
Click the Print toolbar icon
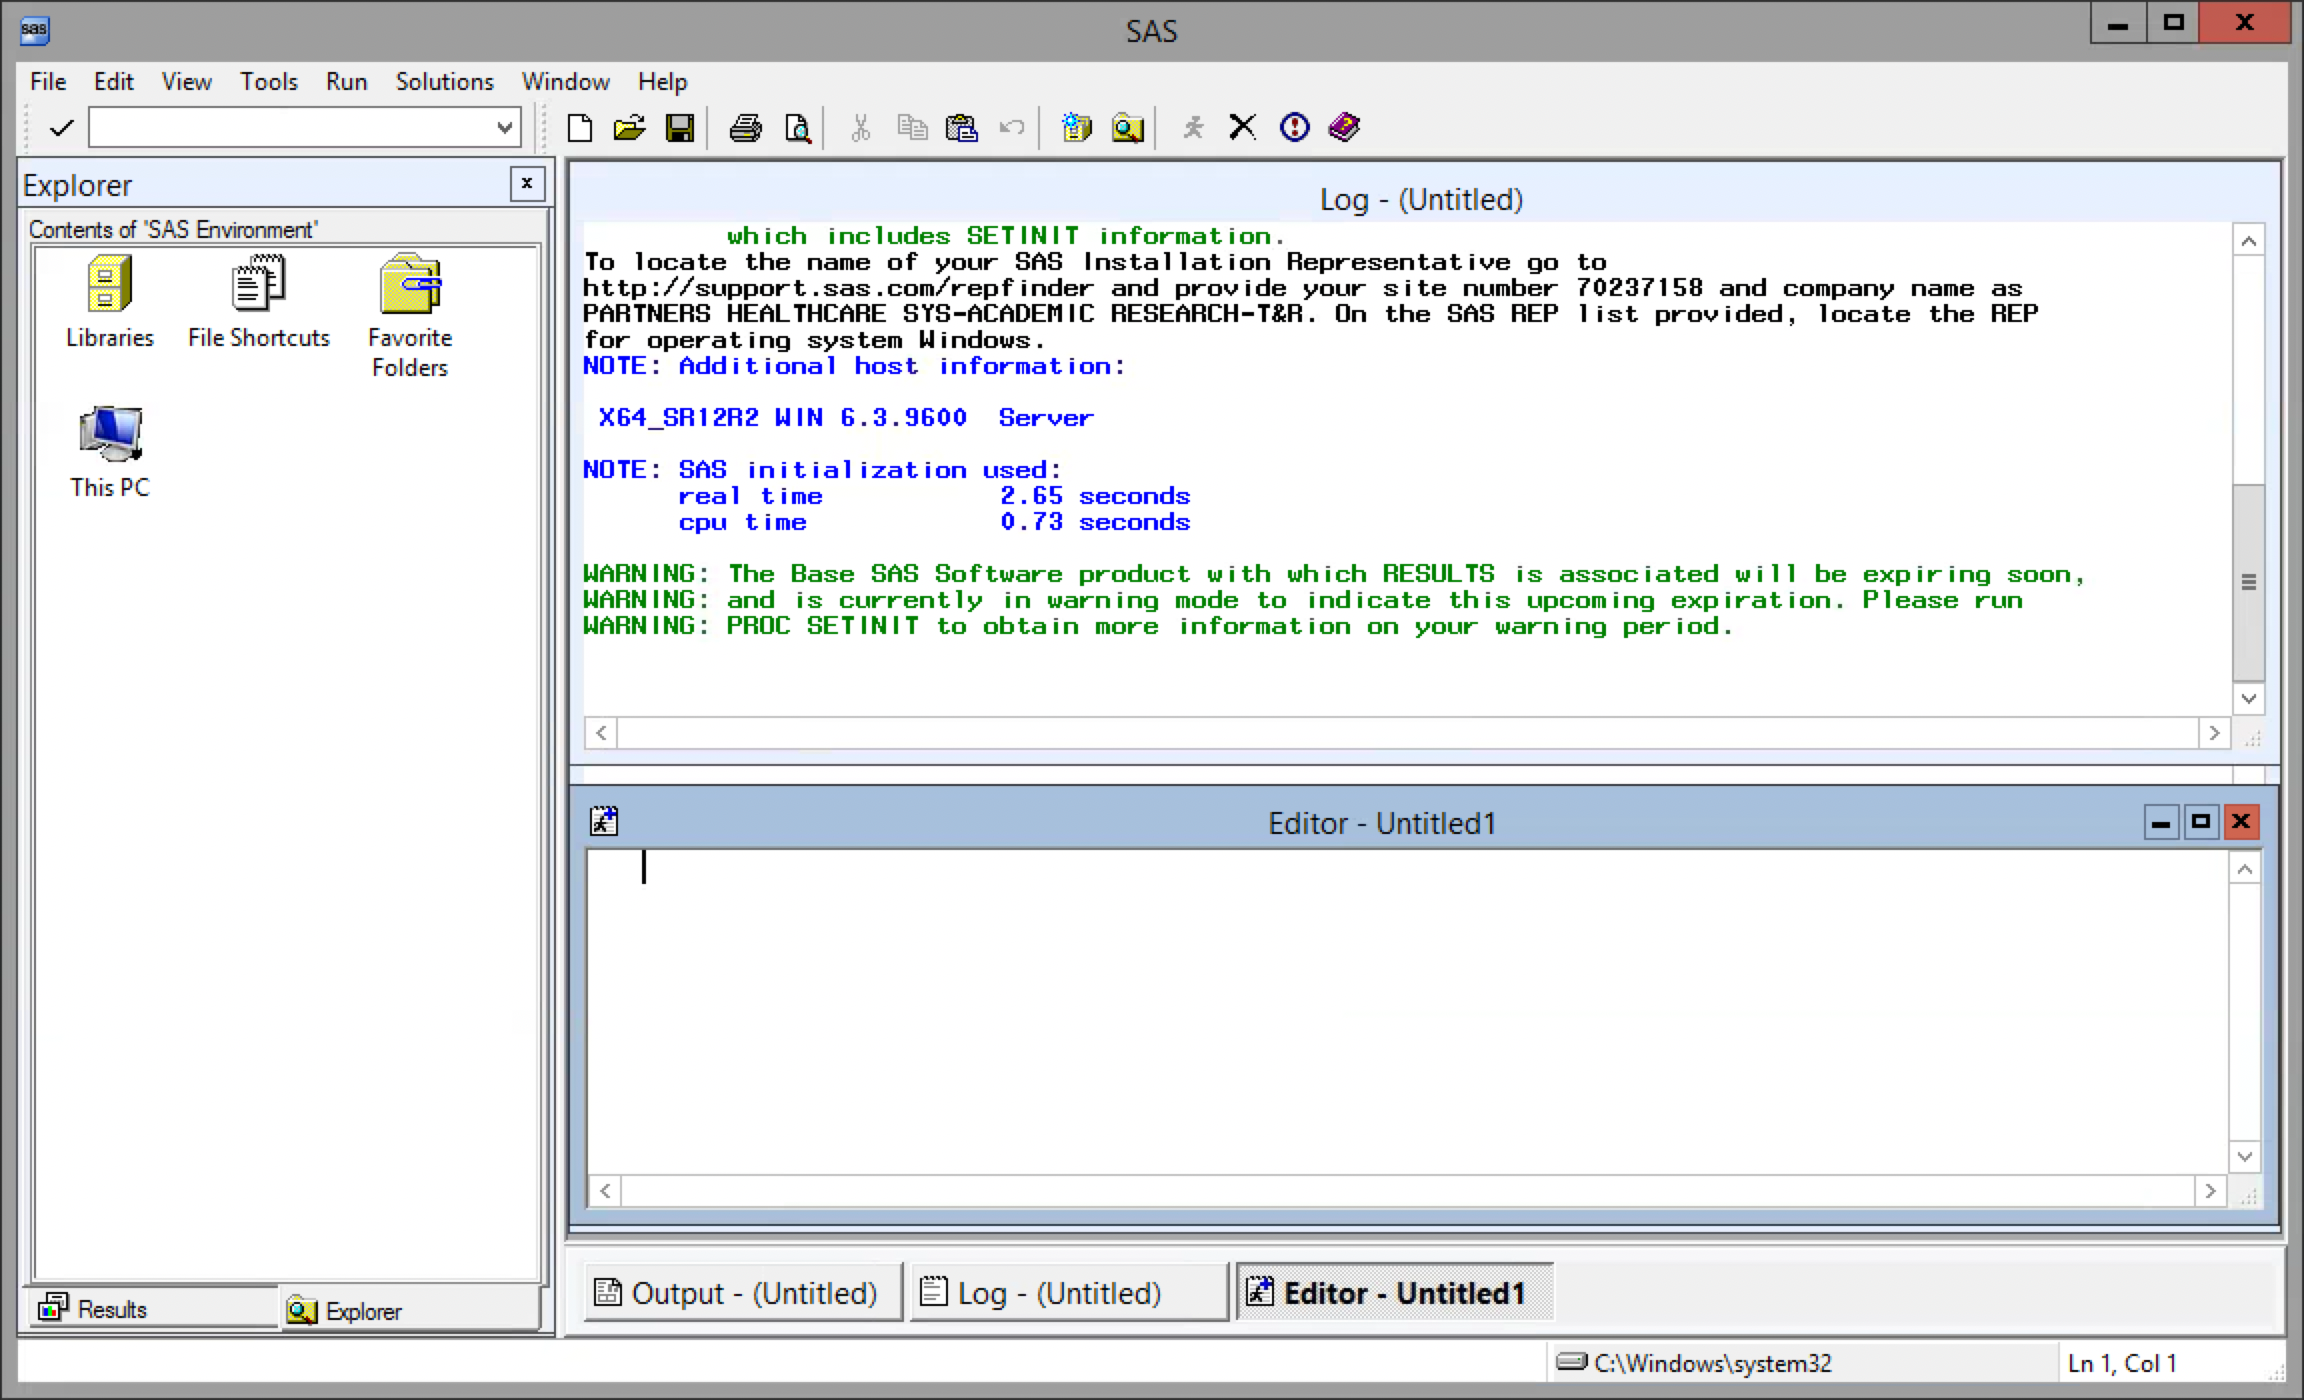[x=745, y=128]
